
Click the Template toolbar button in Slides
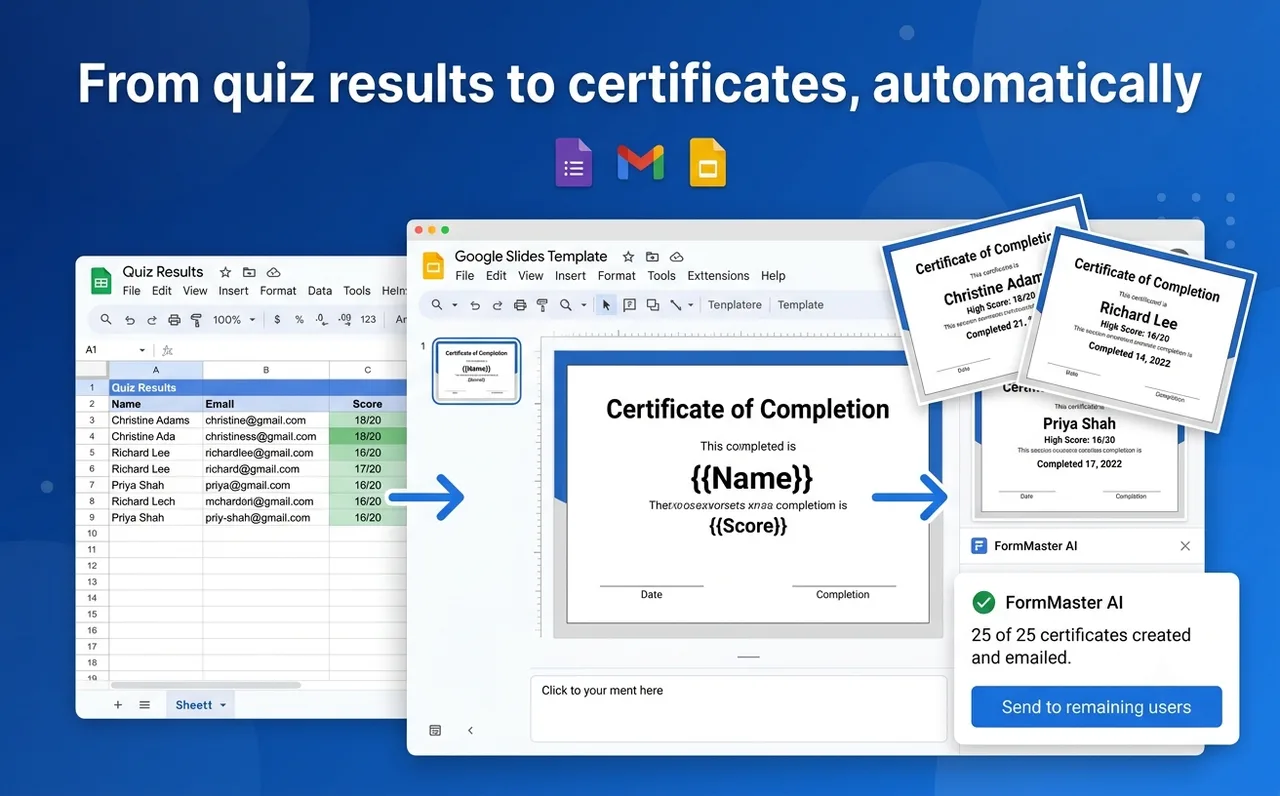coord(801,305)
